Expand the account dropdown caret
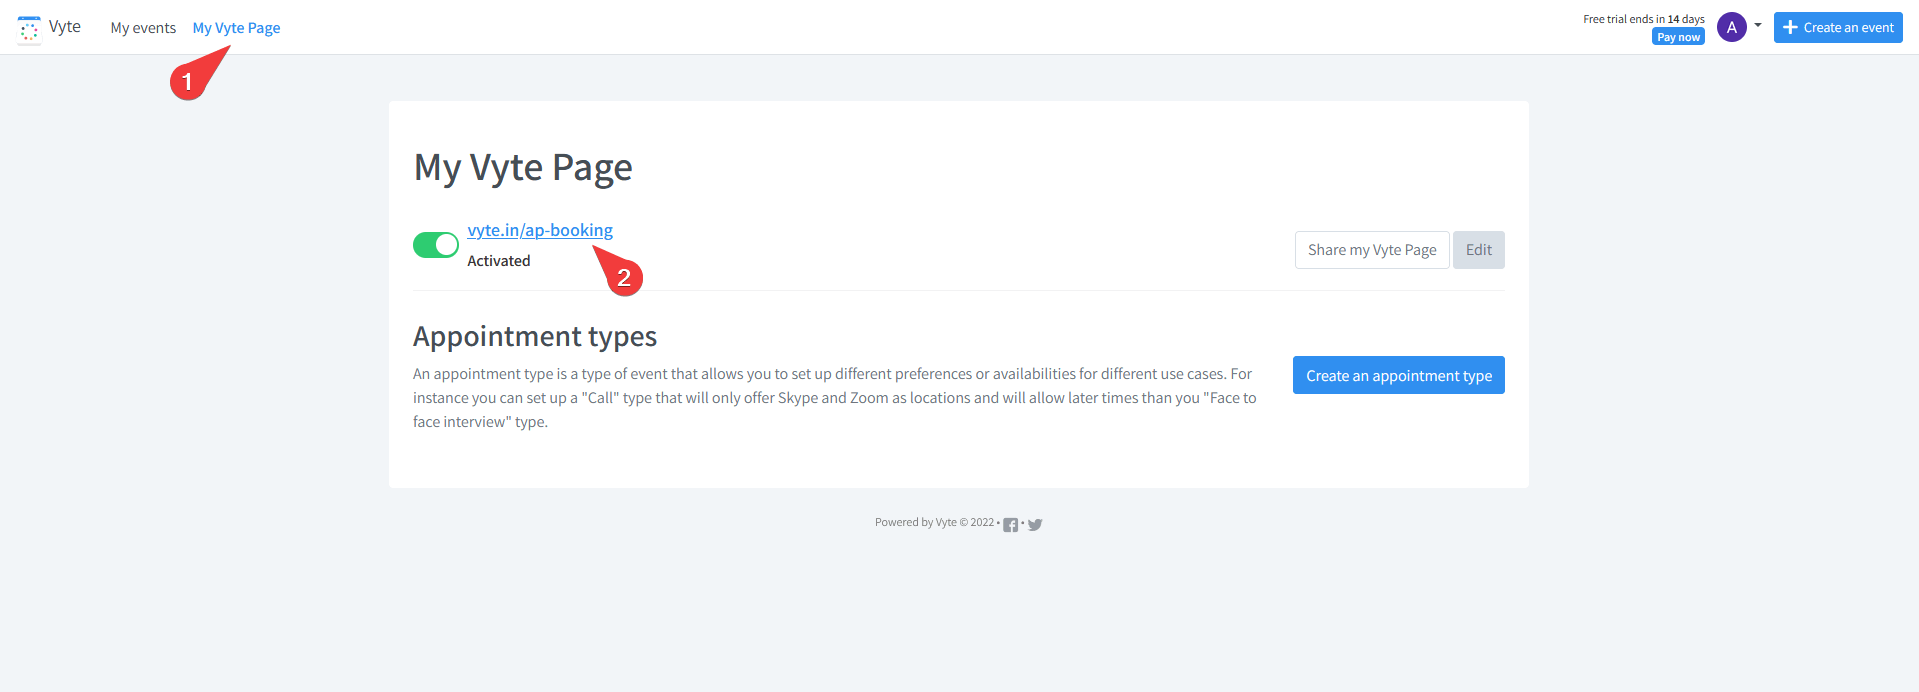Viewport: 1919px width, 692px height. [1758, 25]
